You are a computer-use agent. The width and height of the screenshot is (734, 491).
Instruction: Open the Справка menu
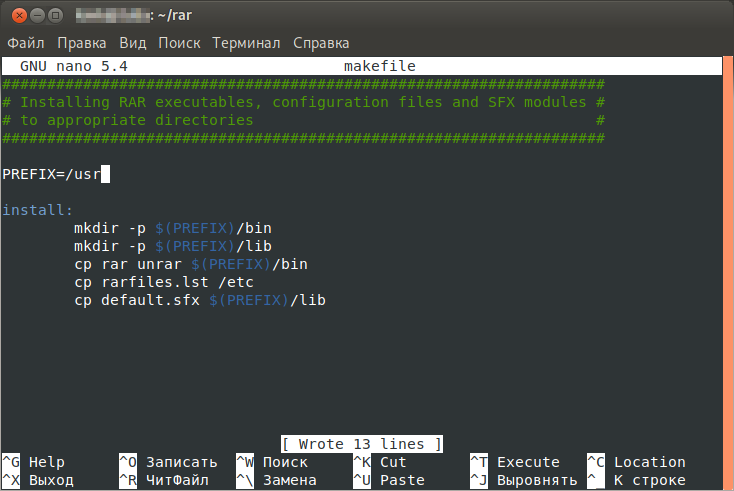(x=321, y=43)
